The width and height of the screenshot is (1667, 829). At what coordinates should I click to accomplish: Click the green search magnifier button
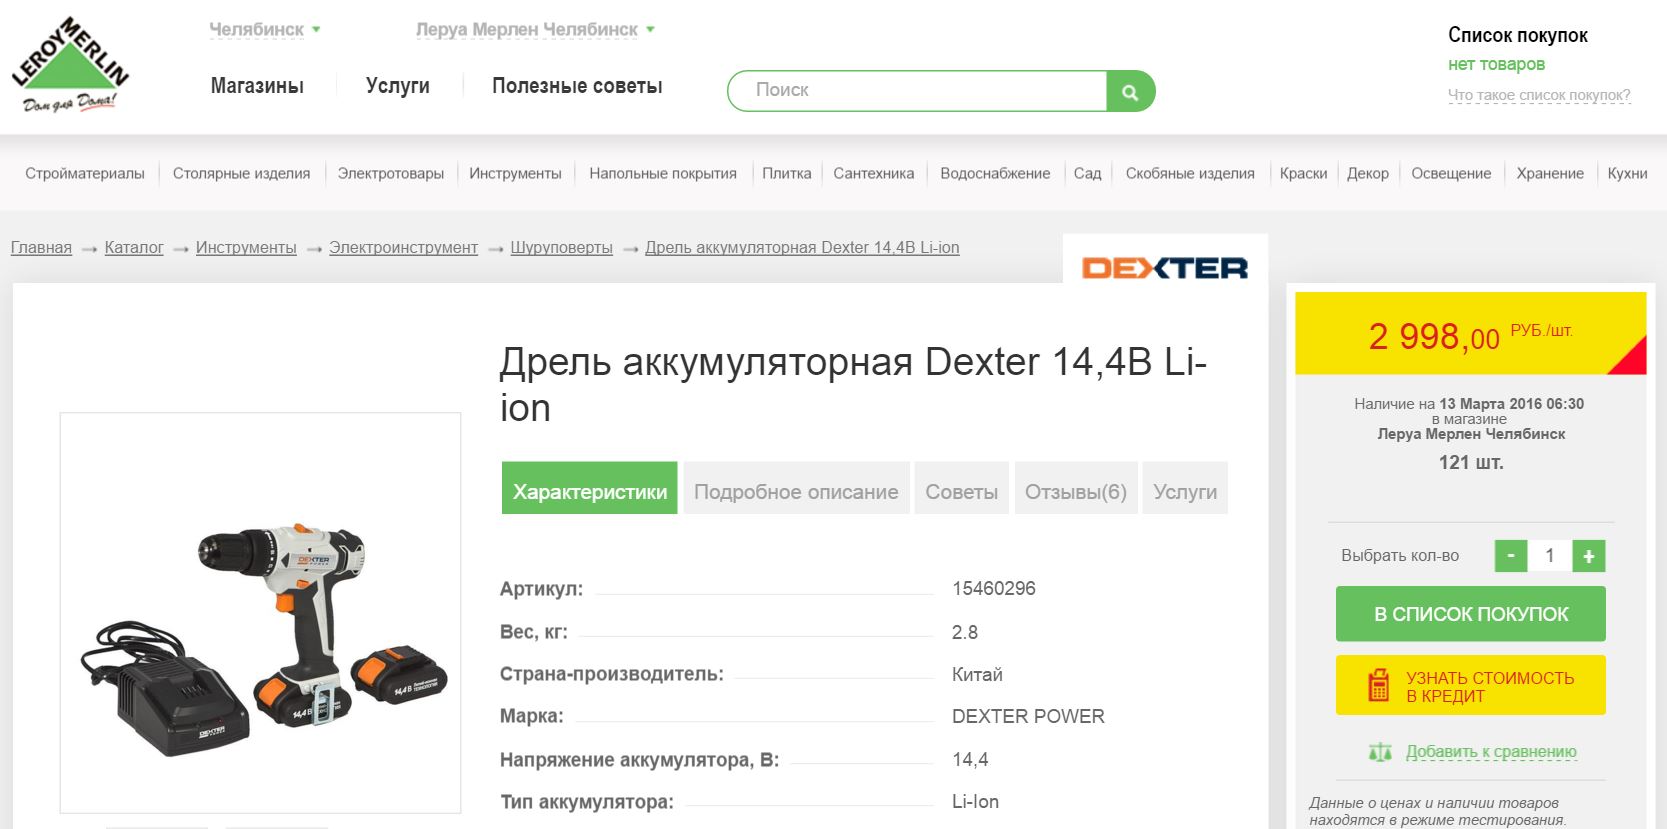1131,91
